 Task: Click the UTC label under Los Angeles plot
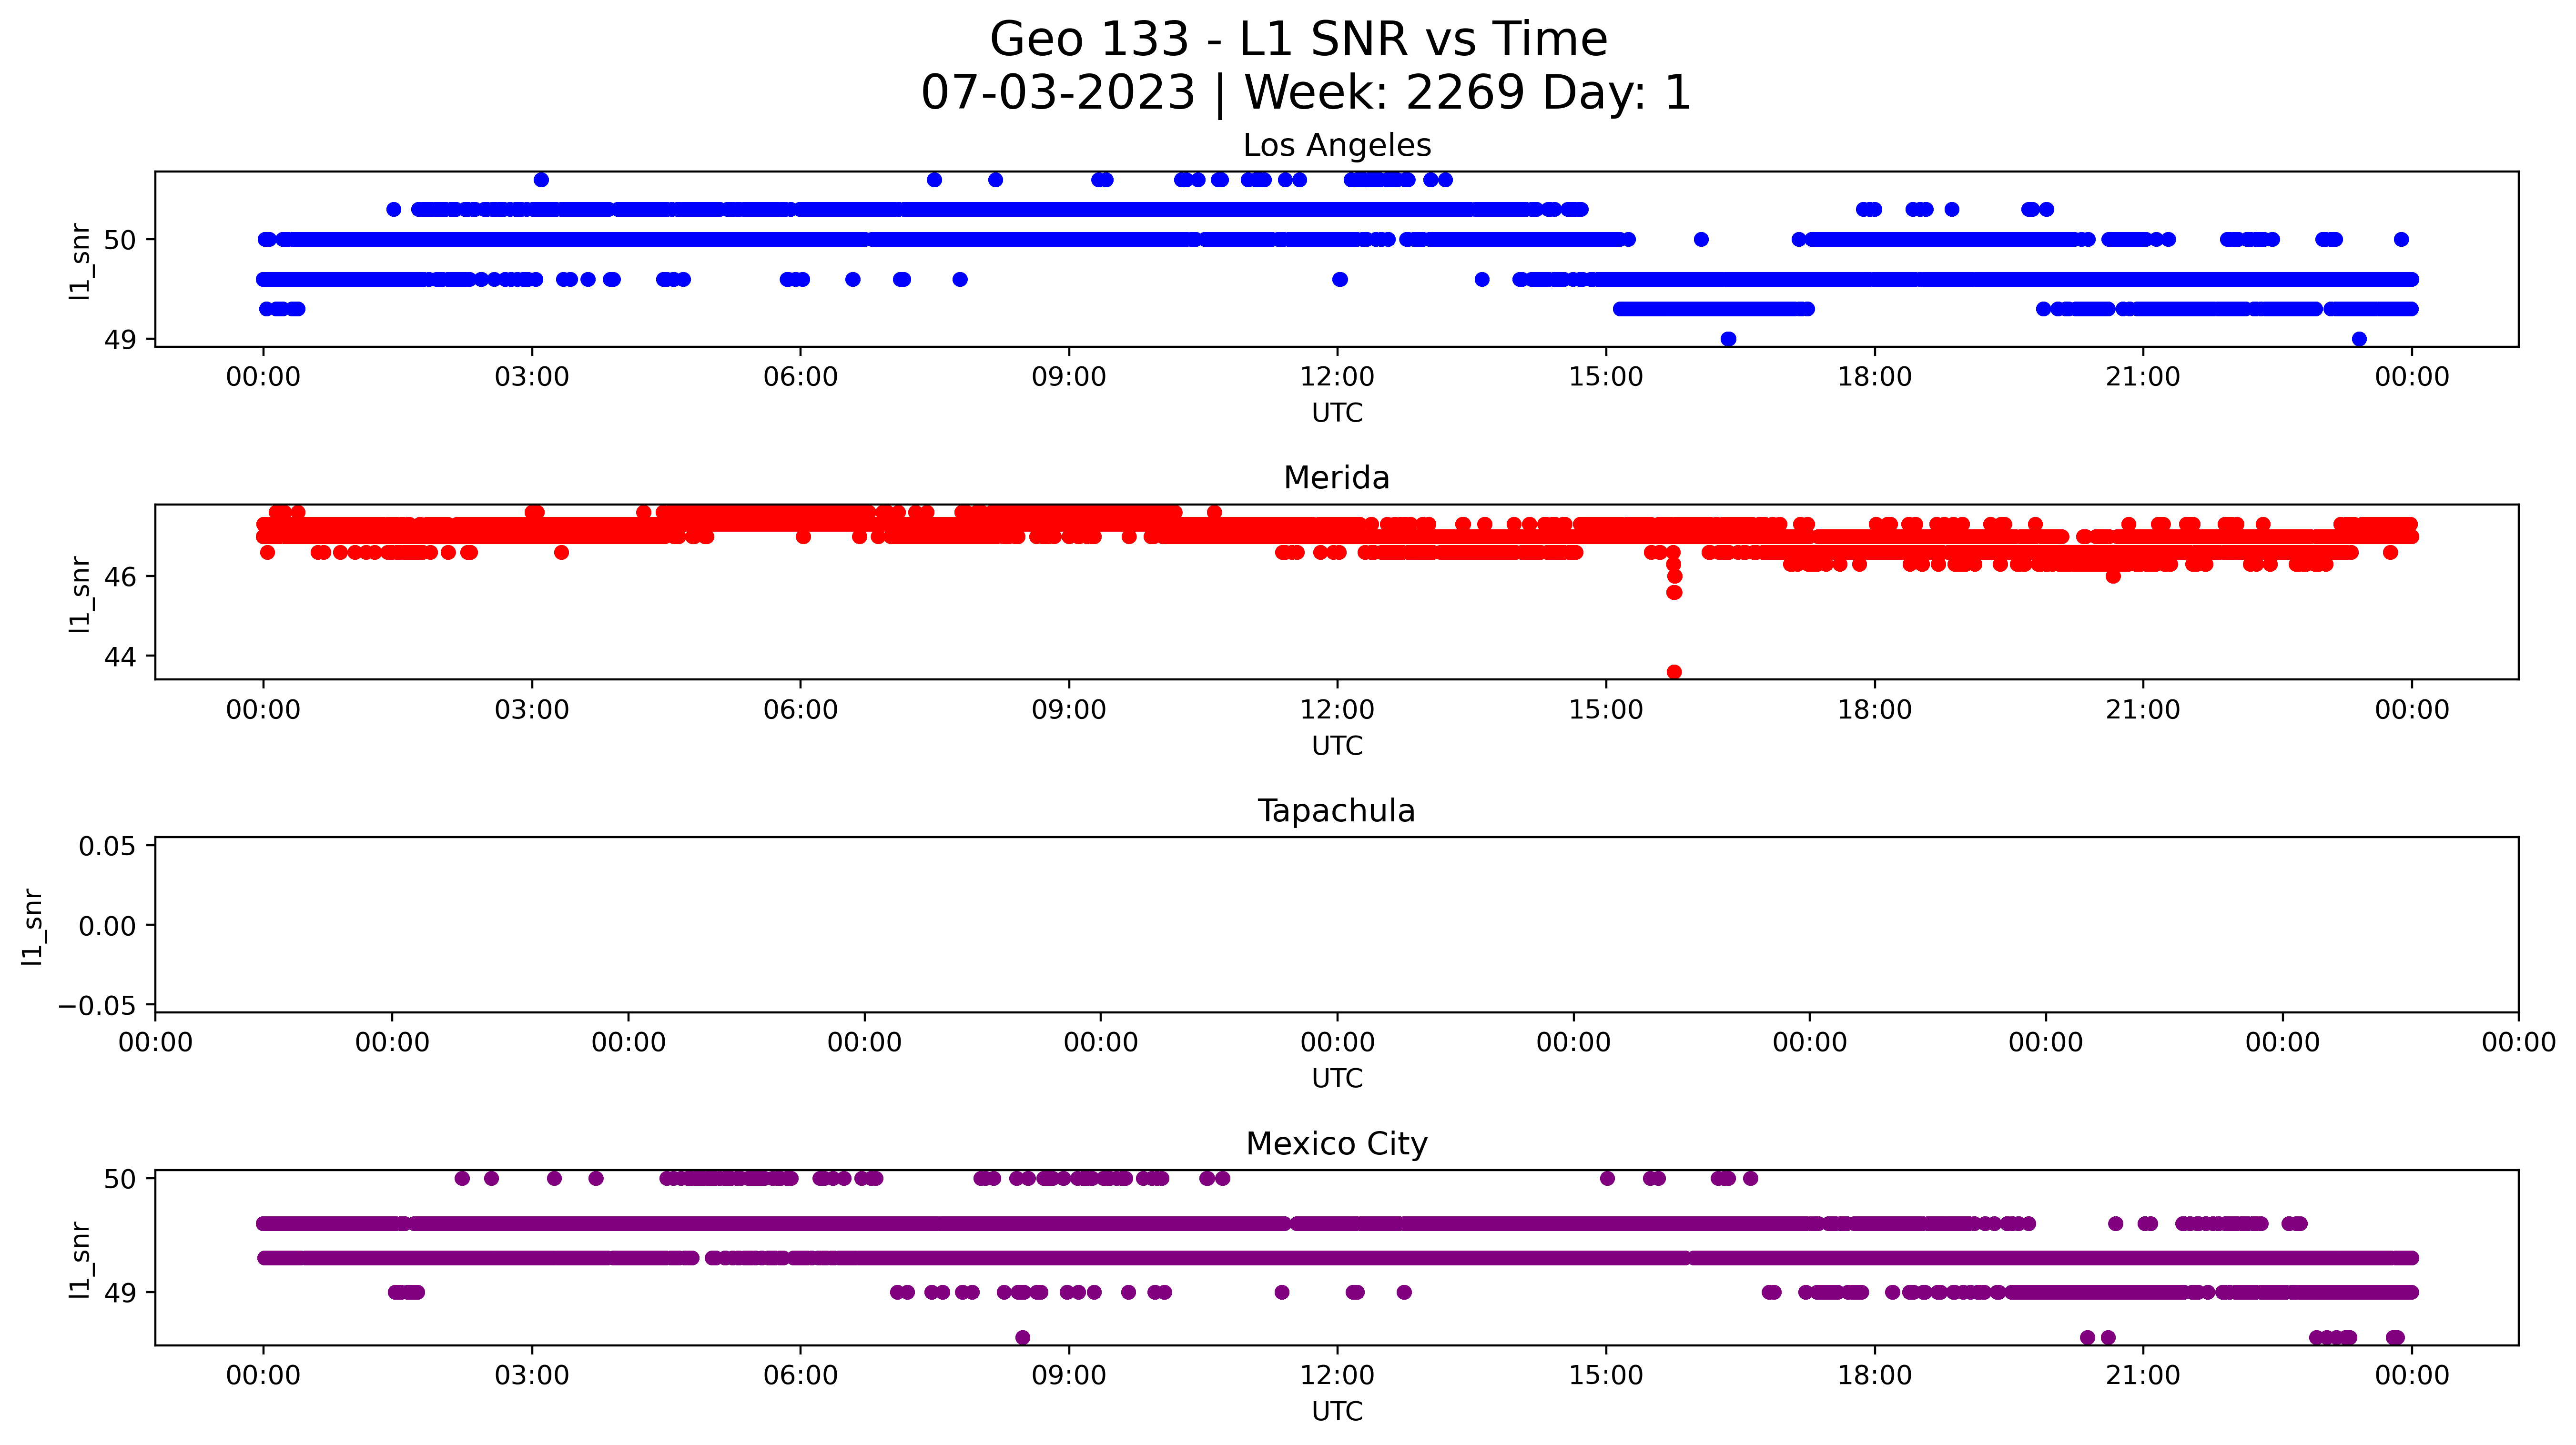click(x=1336, y=413)
